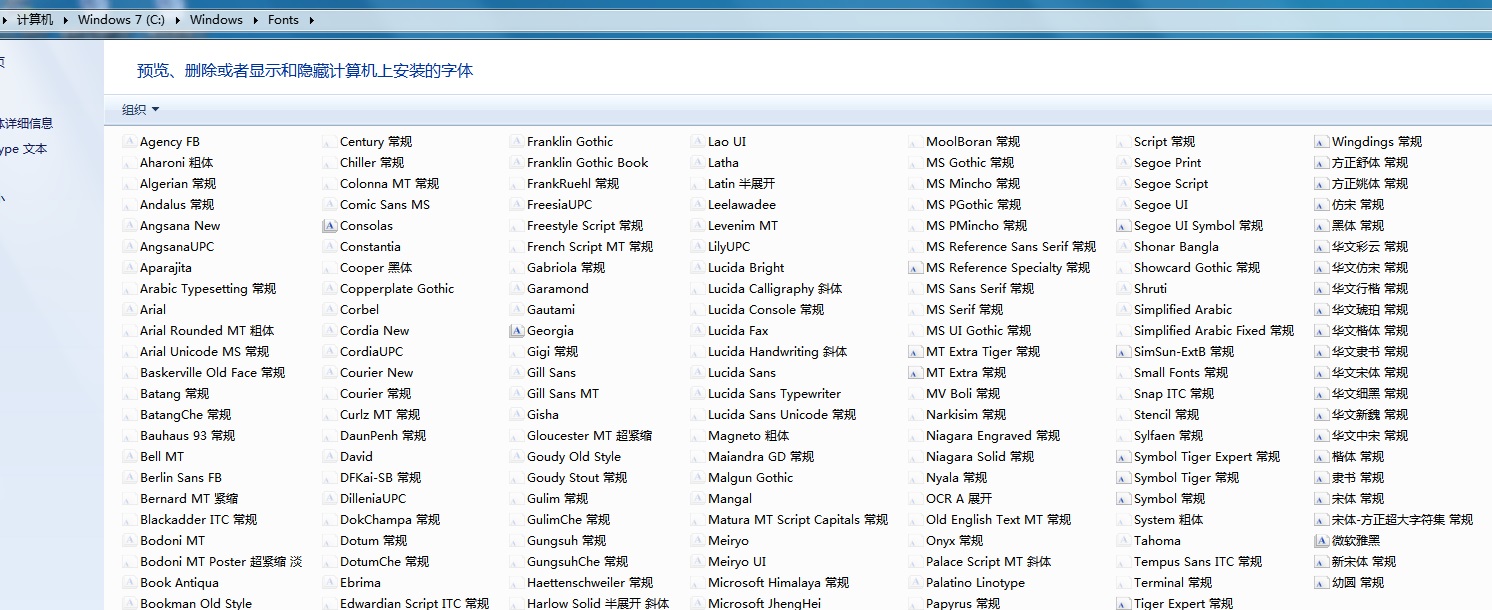Expand the dropdown after 计算机 in address bar
Viewport: 1492px width, 610px height.
[65, 19]
